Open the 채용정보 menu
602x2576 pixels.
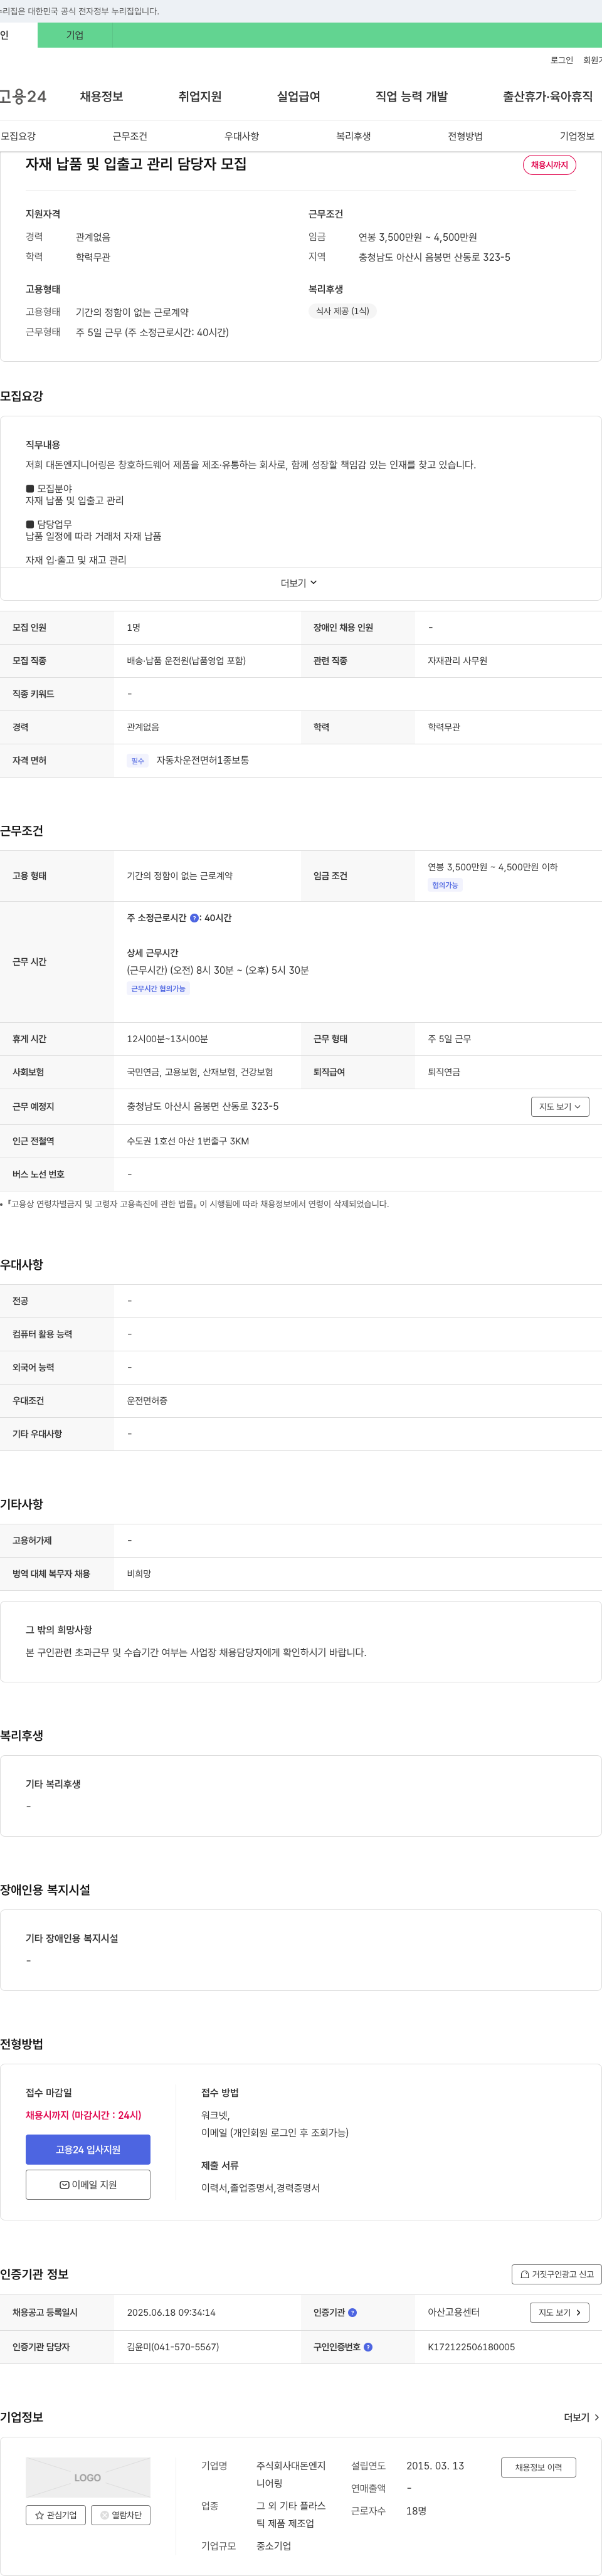[x=101, y=96]
